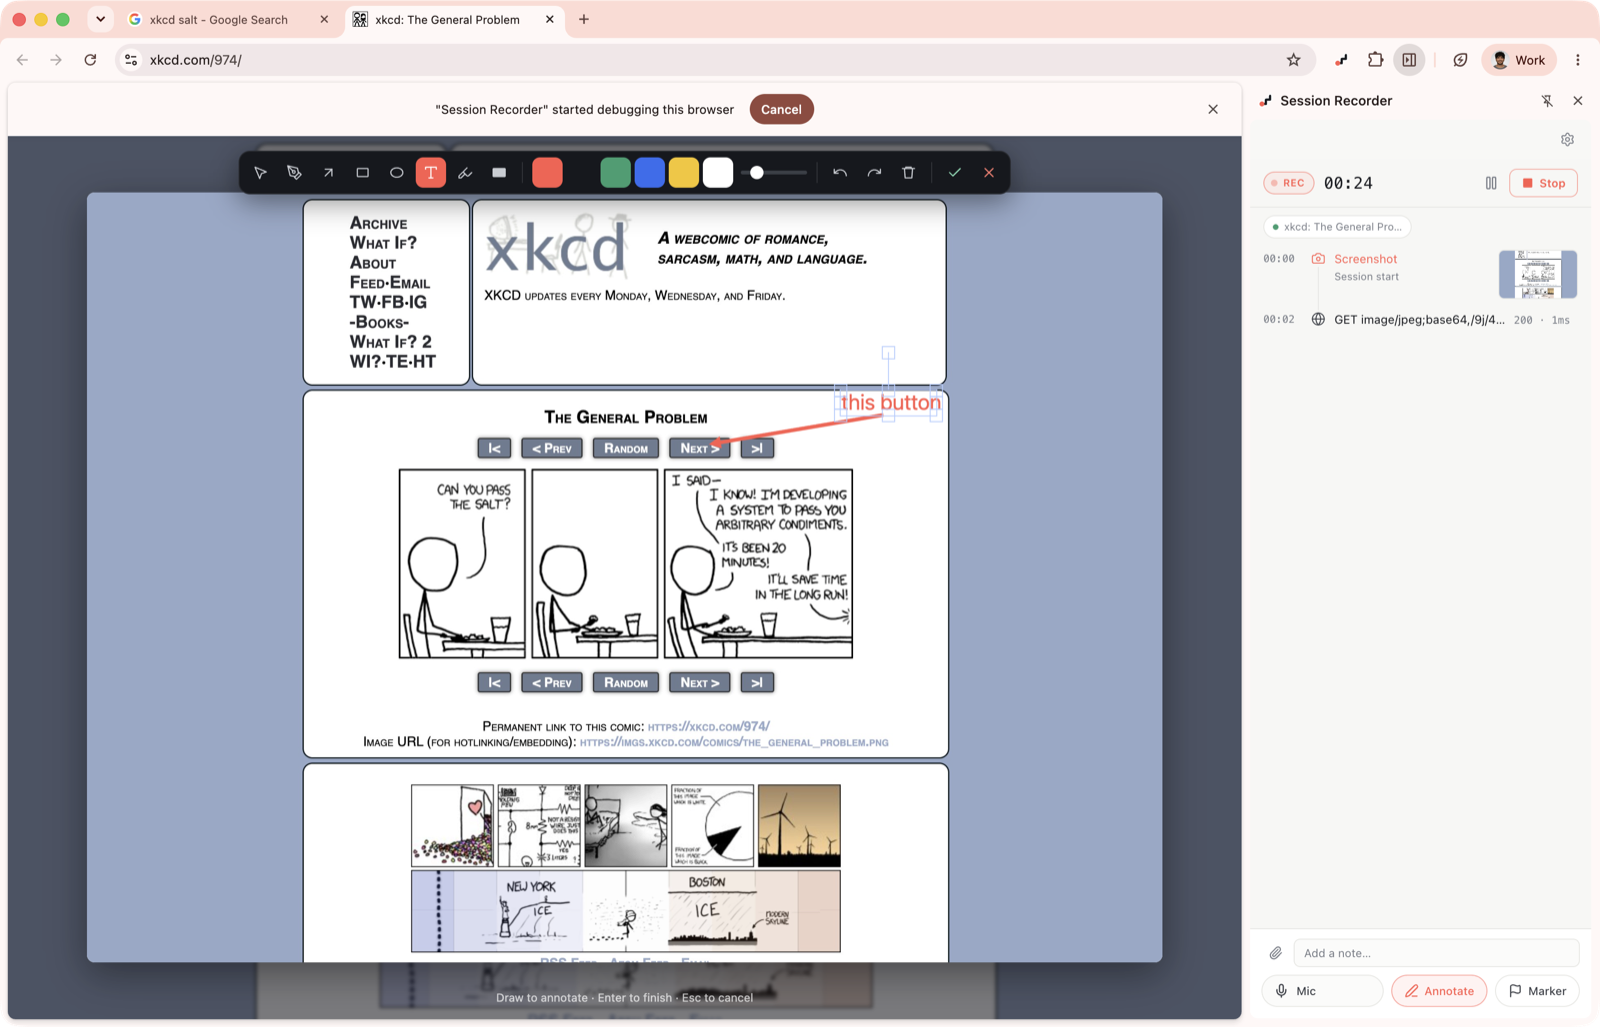Expand the tab search dropdown arrow

click(x=101, y=20)
